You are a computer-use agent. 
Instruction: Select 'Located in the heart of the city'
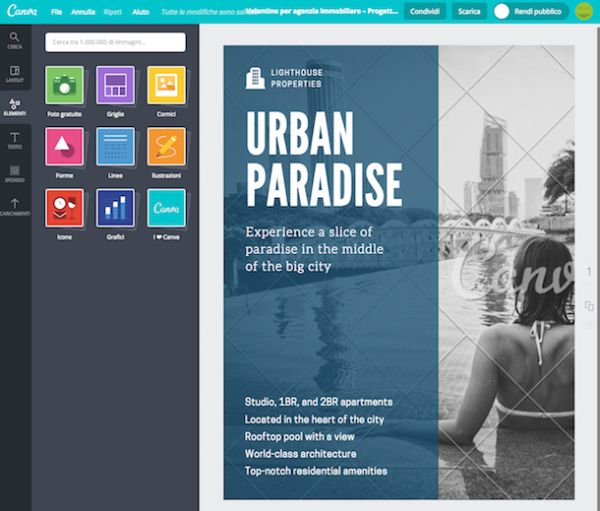[x=314, y=419]
